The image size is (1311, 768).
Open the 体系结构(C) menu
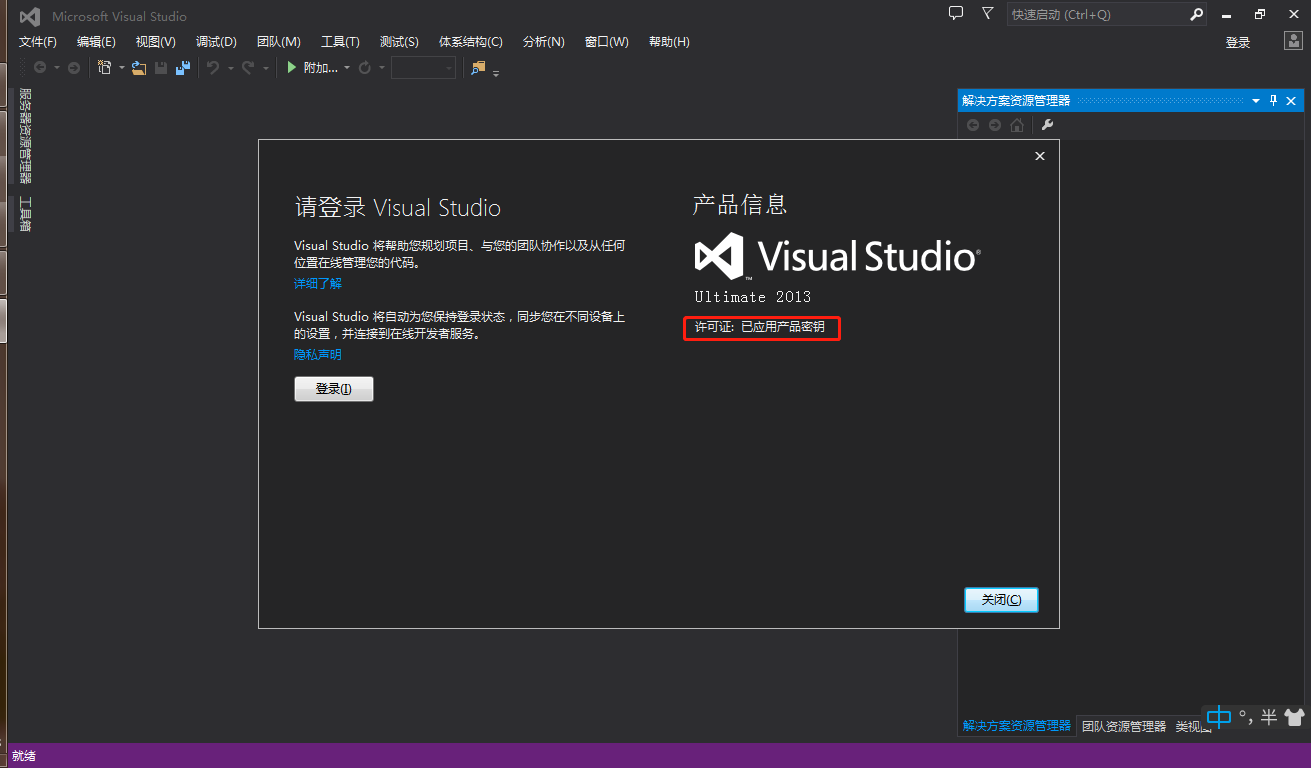(x=470, y=41)
